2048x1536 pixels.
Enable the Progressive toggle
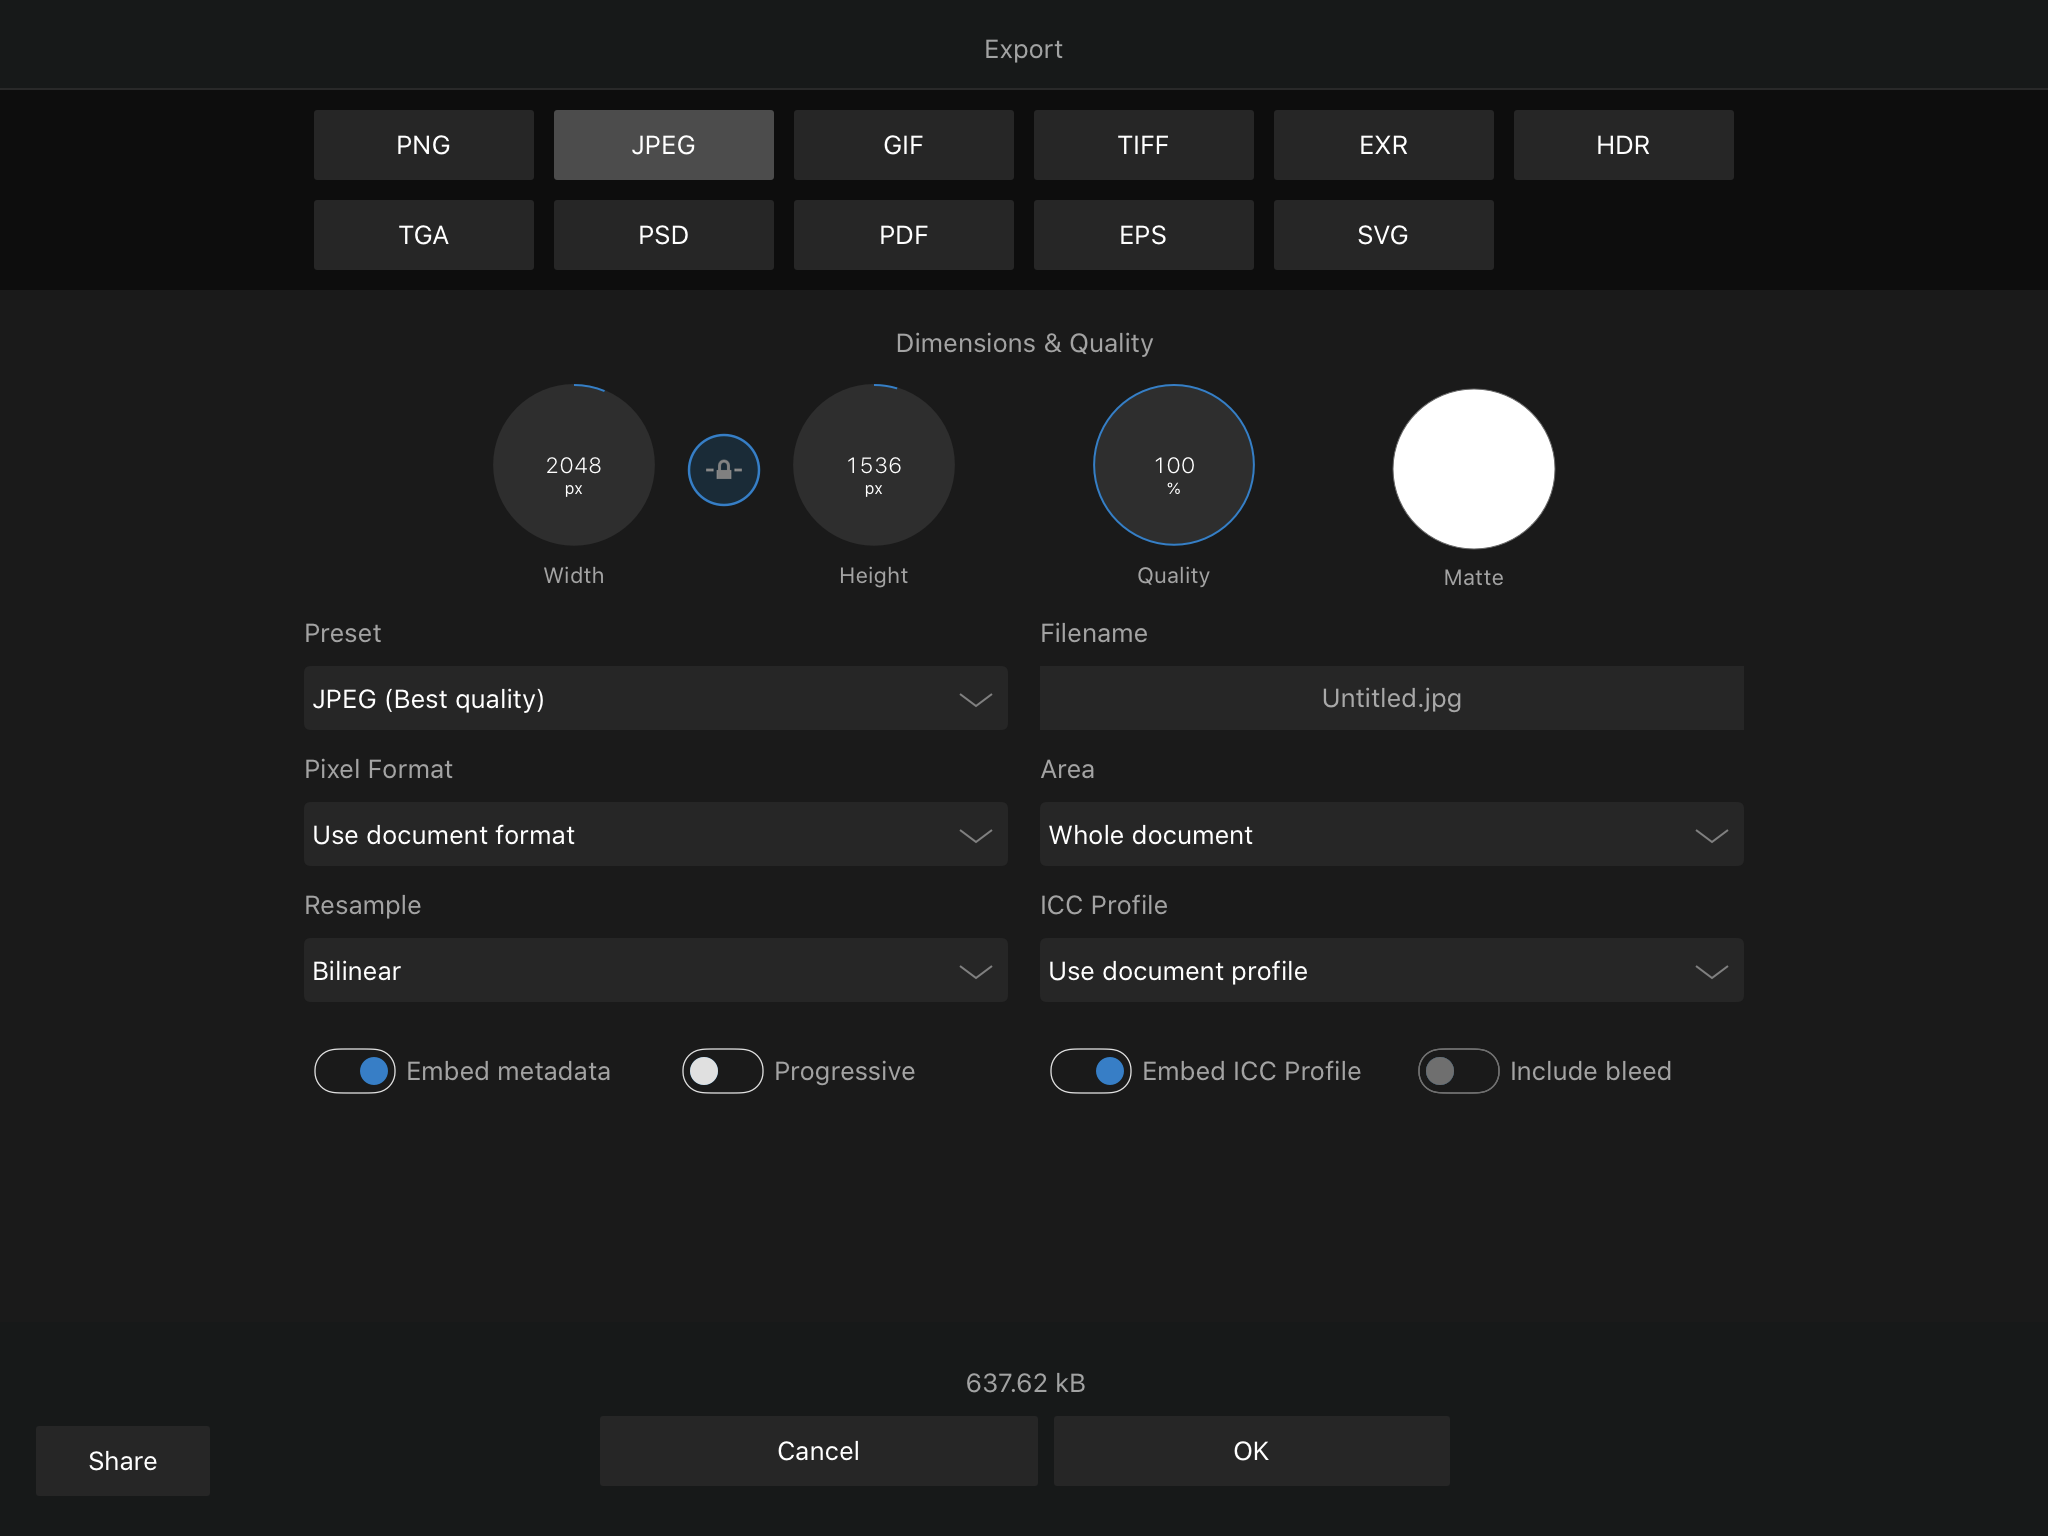coord(722,1071)
